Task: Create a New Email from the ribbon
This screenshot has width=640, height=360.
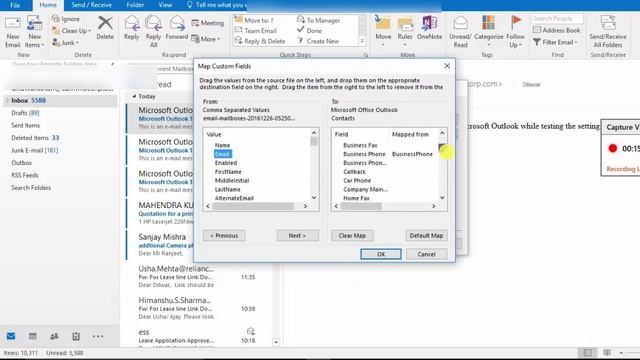Action: click(13, 32)
